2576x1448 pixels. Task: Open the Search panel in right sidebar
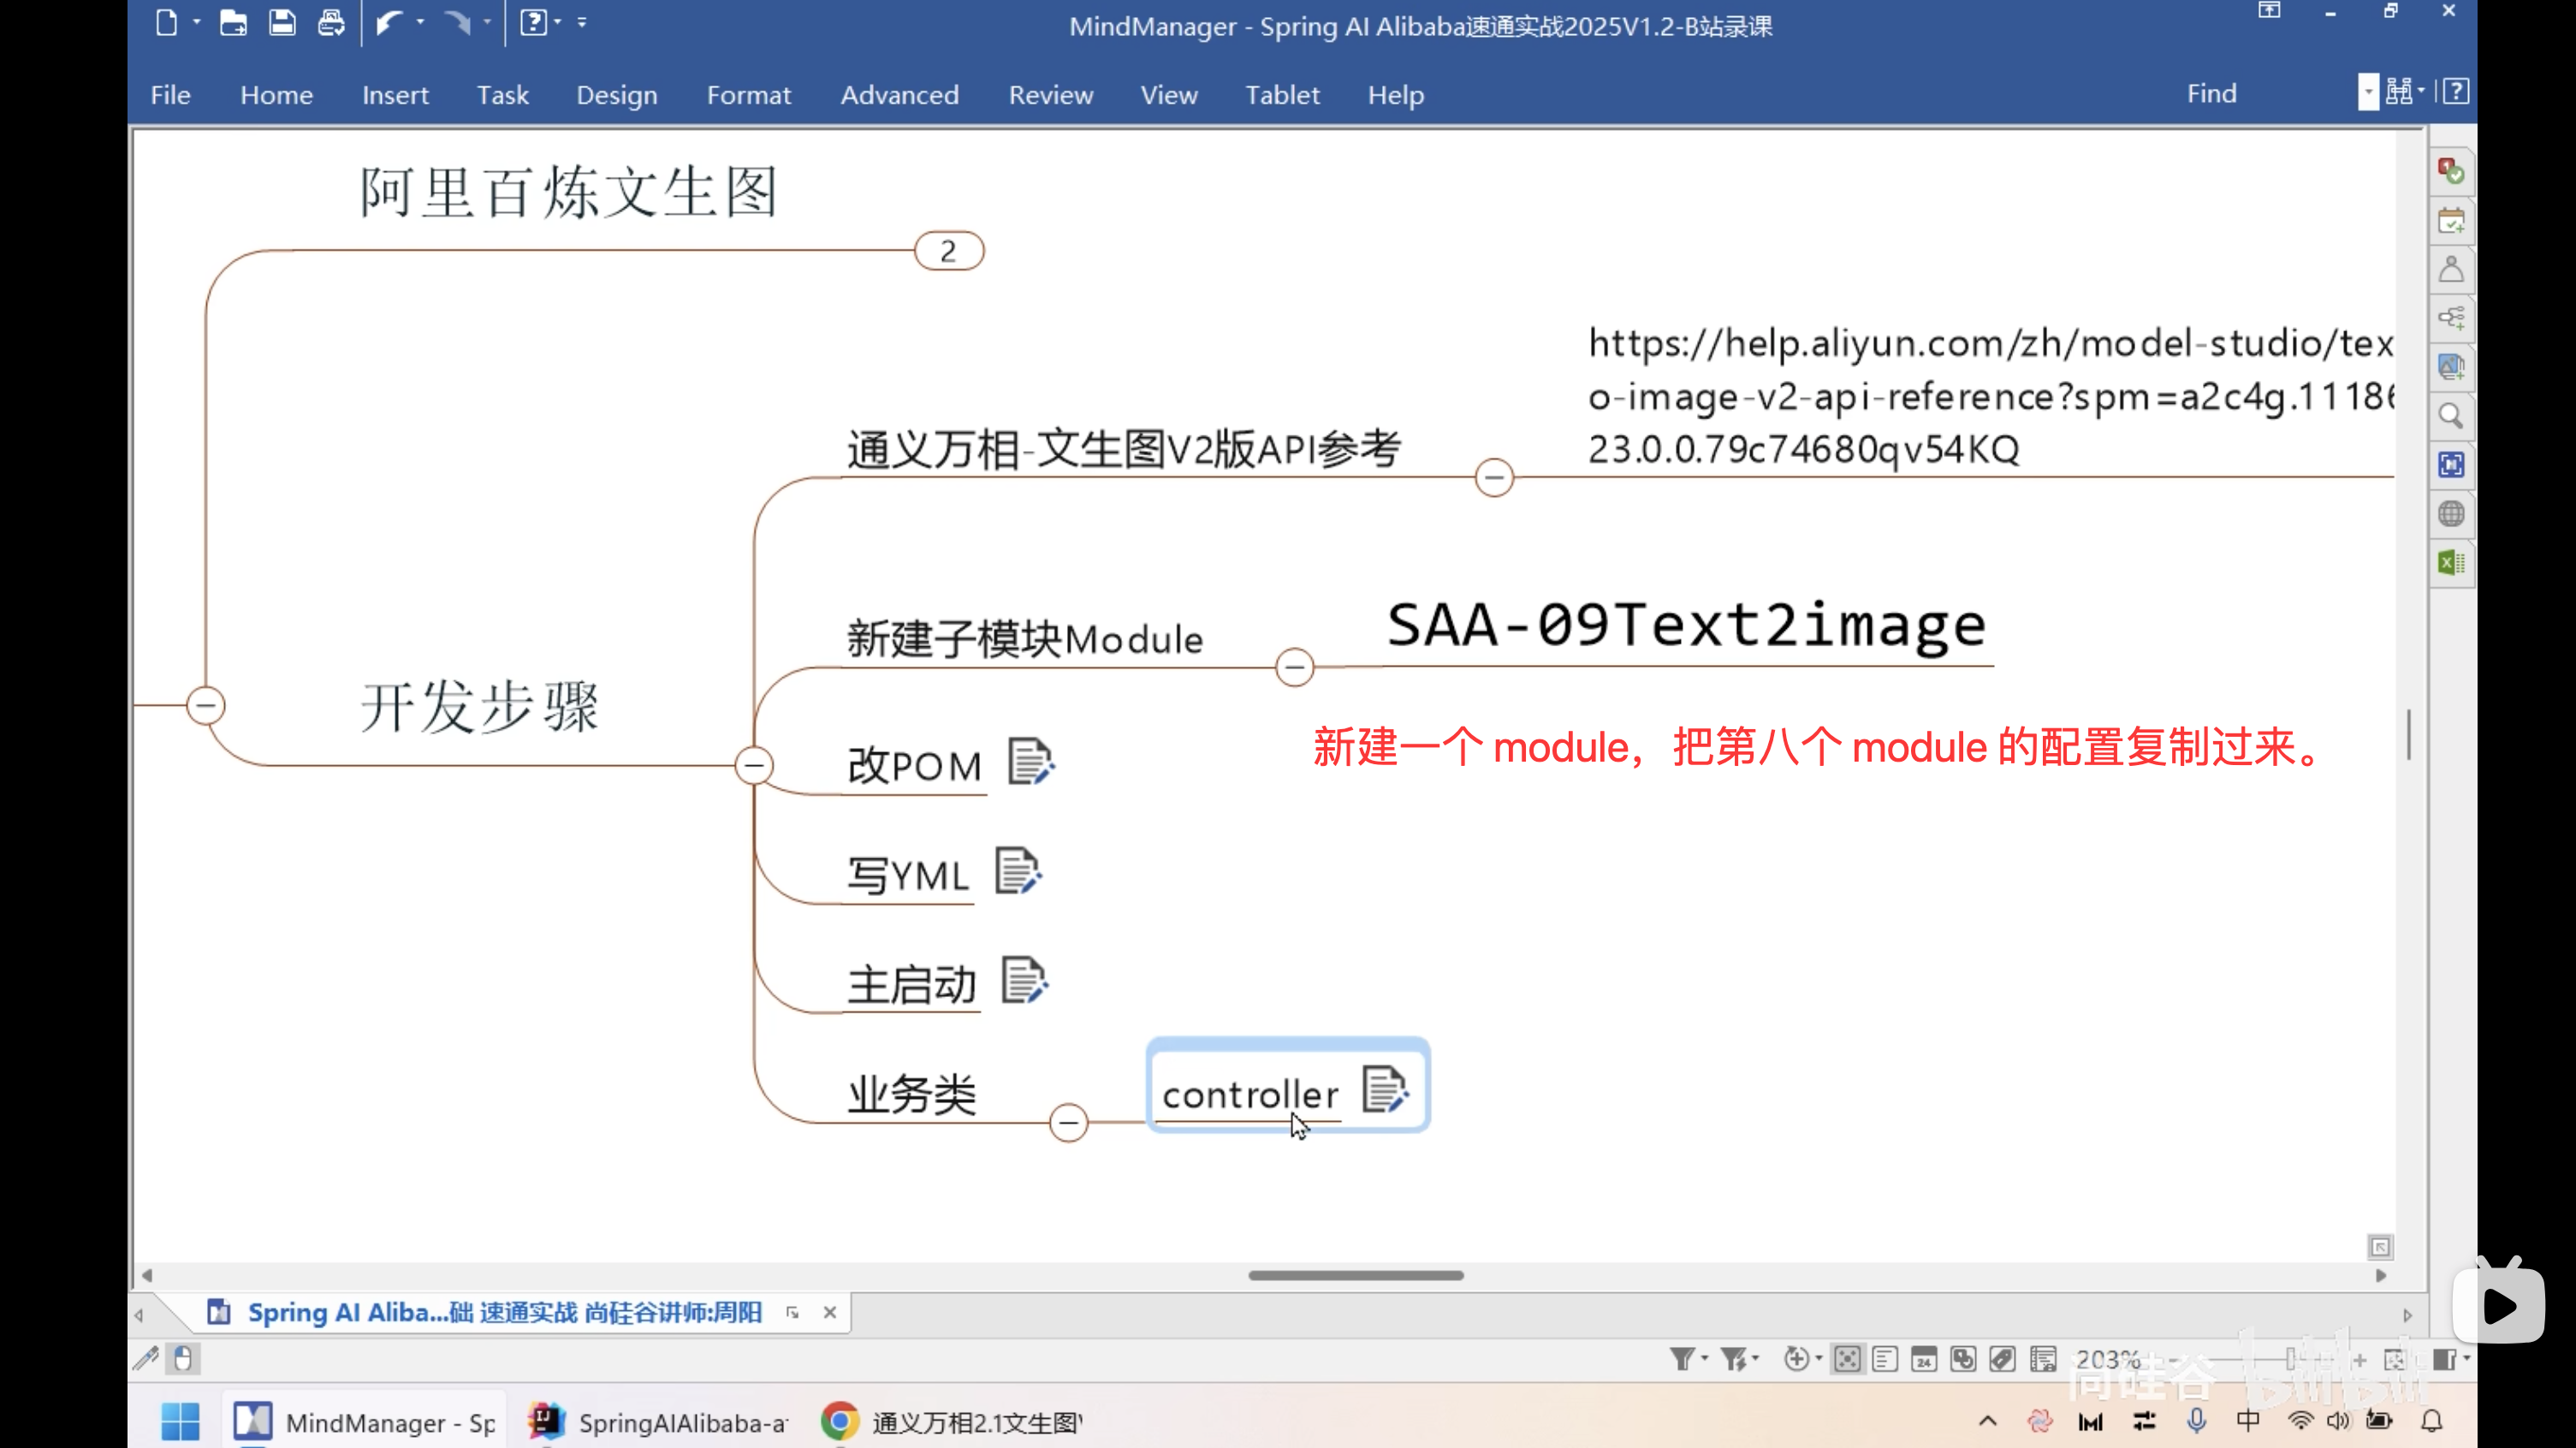[x=2451, y=416]
